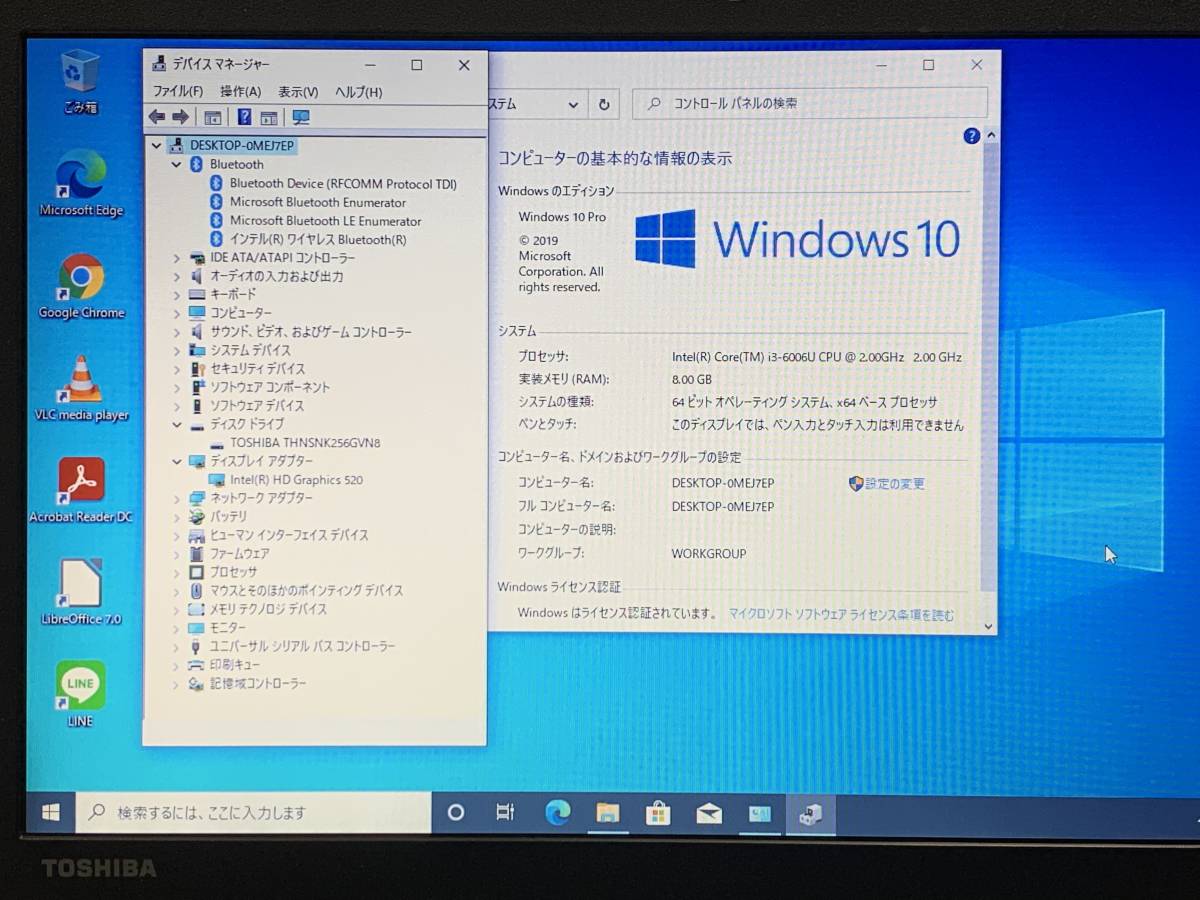1200x900 pixels.
Task: Expand the ネットワーク アダプター category
Action: click(177, 499)
